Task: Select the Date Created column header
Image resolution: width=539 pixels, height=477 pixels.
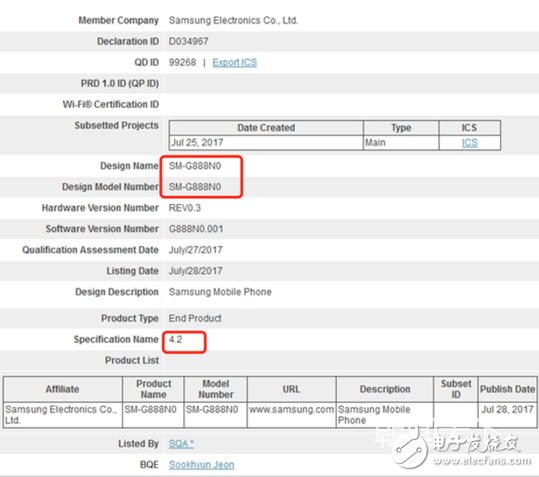Action: click(266, 128)
